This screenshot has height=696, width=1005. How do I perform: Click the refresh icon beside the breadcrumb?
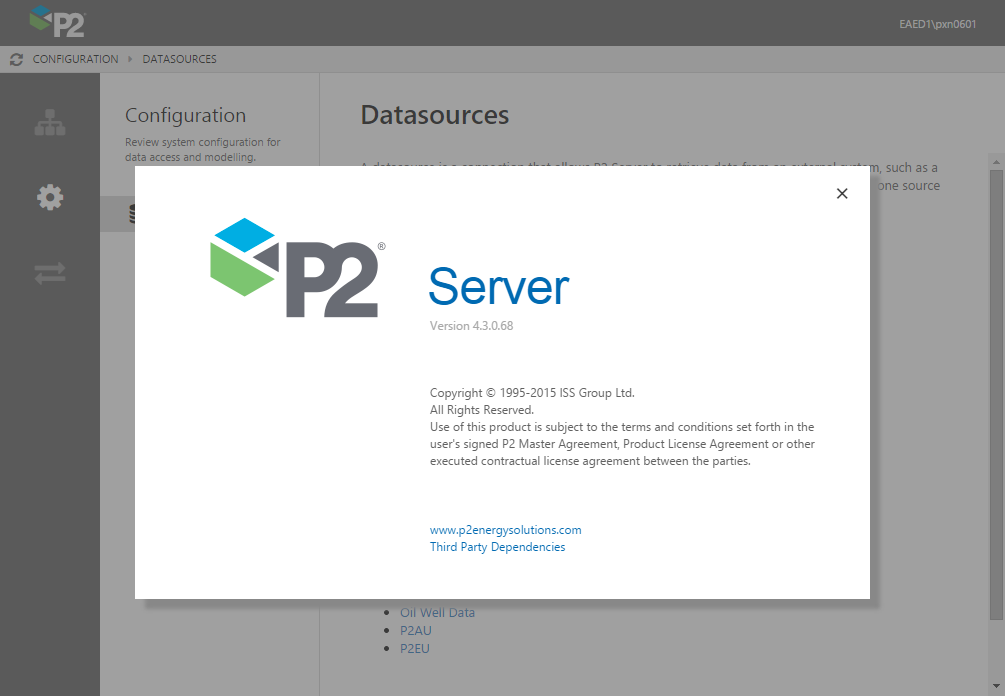tap(16, 59)
